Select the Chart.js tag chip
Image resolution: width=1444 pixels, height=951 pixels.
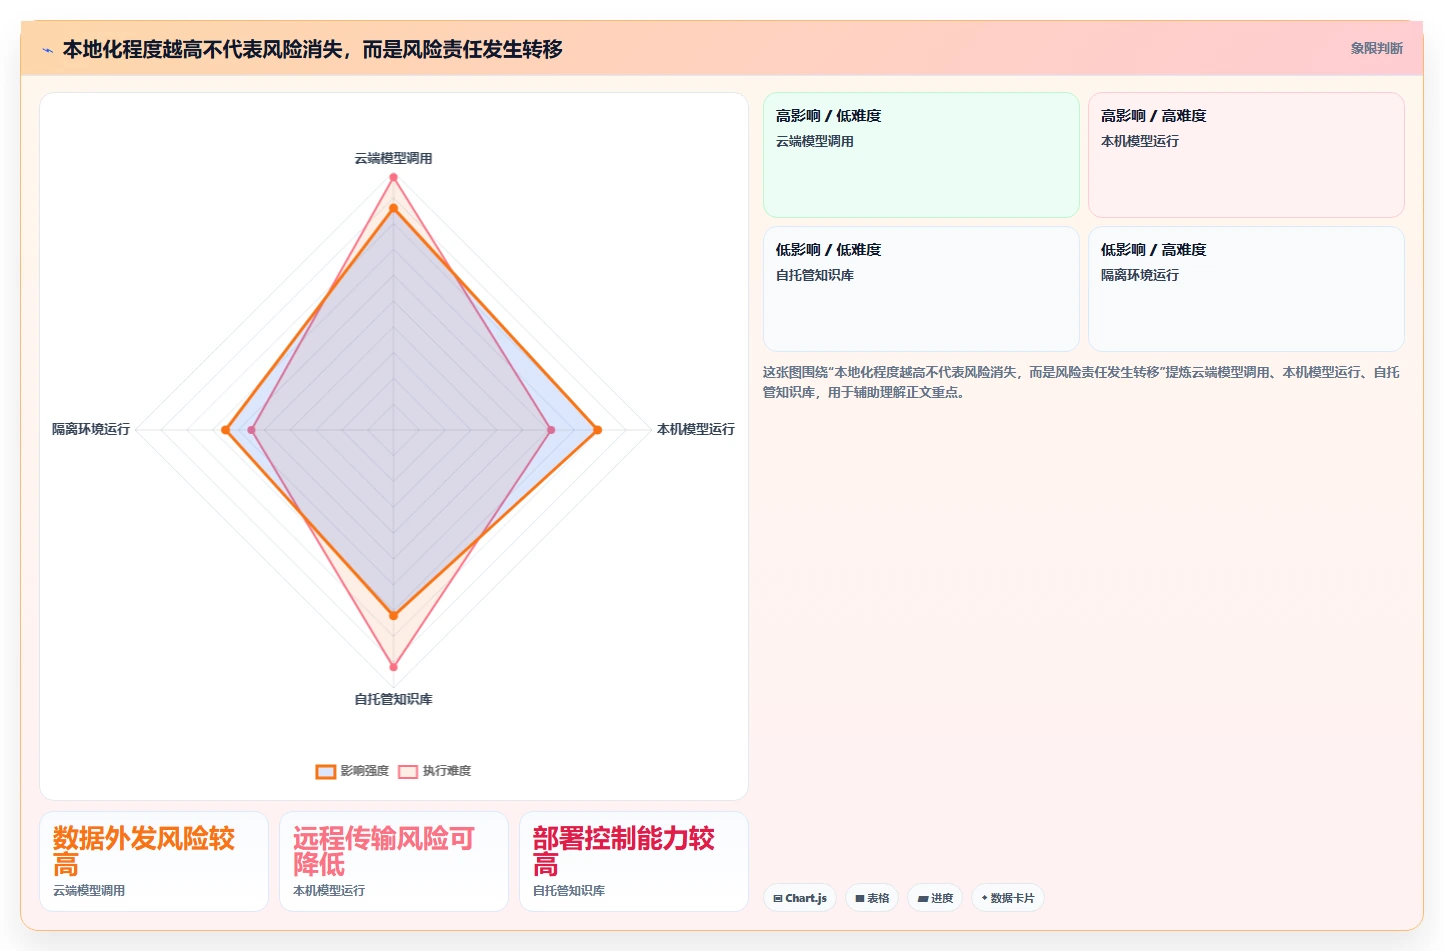[800, 898]
